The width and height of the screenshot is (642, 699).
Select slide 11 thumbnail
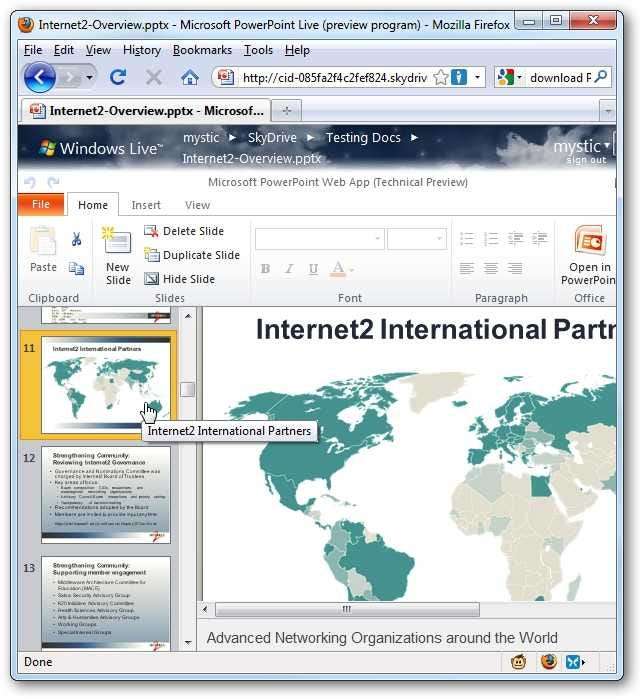click(106, 385)
